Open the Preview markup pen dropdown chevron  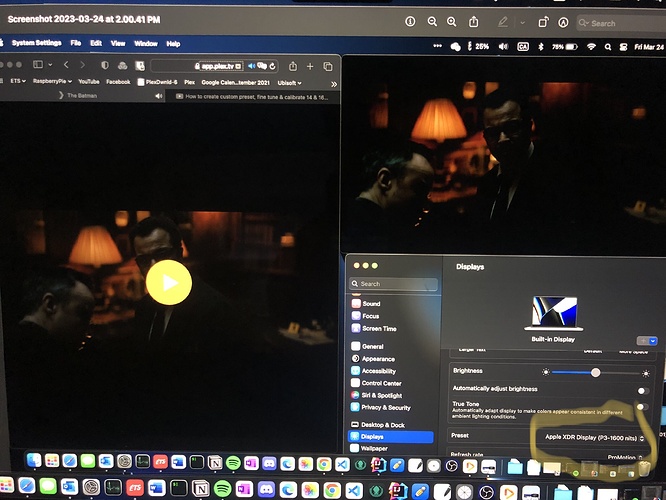tap(522, 23)
